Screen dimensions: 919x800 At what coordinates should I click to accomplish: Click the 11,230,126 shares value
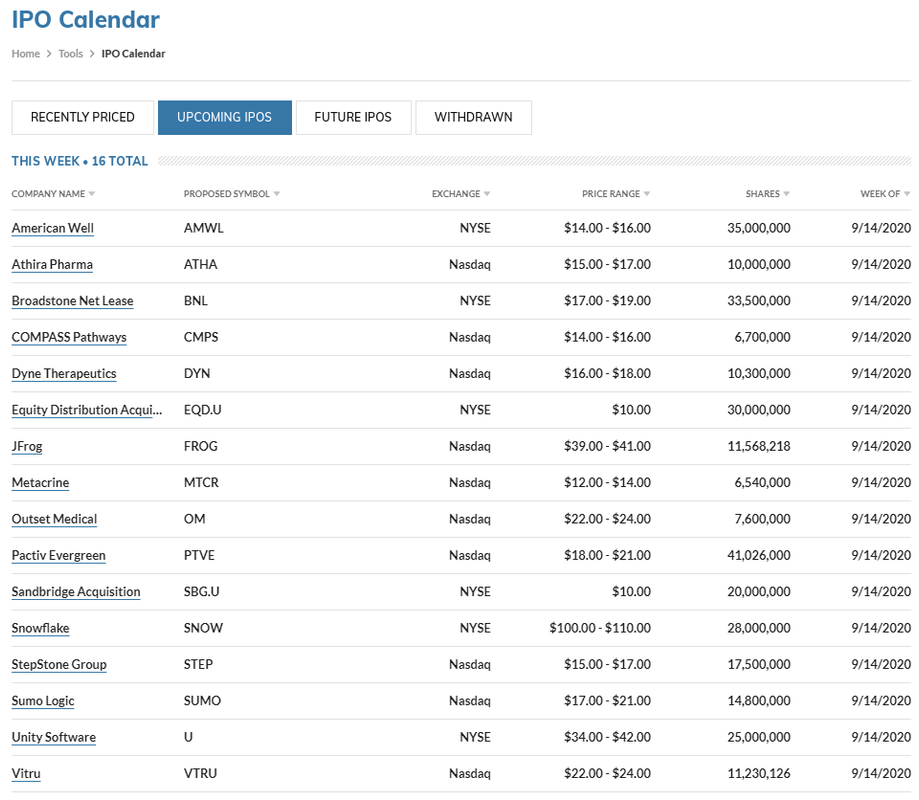[759, 774]
